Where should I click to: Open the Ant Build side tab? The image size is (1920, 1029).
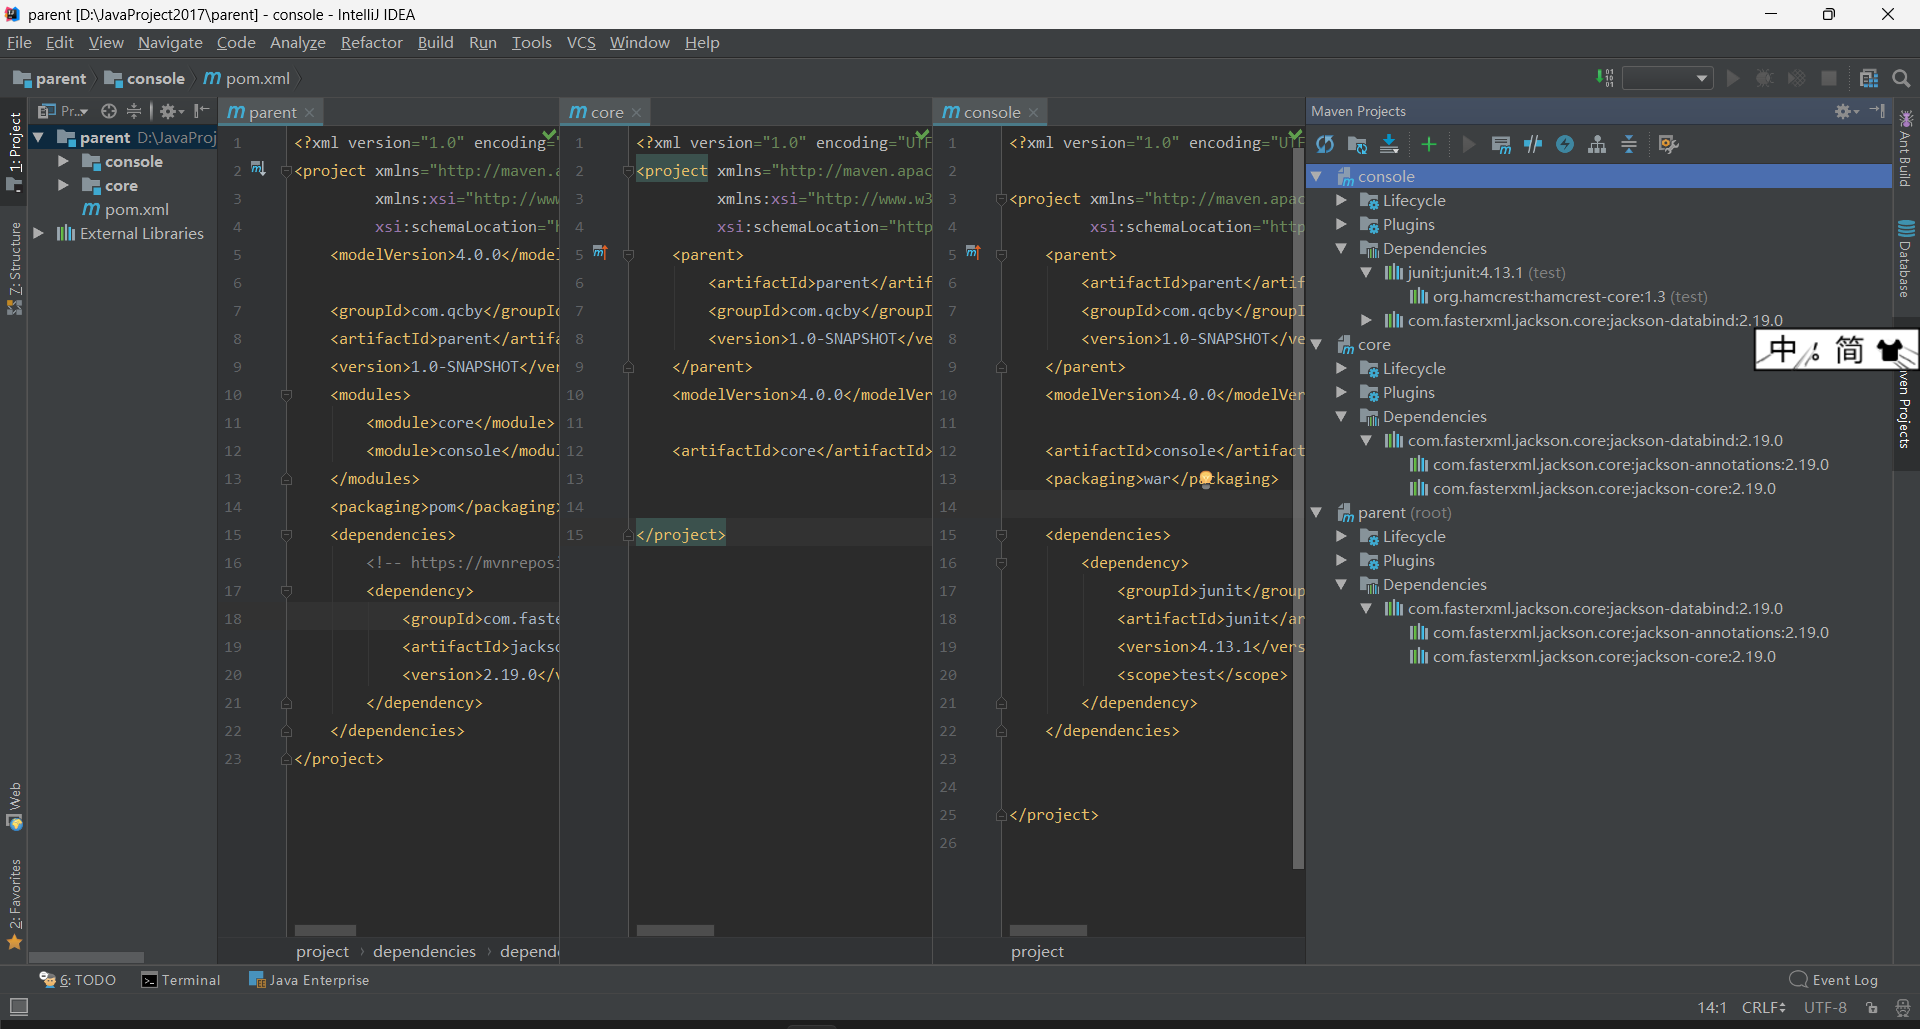(1905, 148)
